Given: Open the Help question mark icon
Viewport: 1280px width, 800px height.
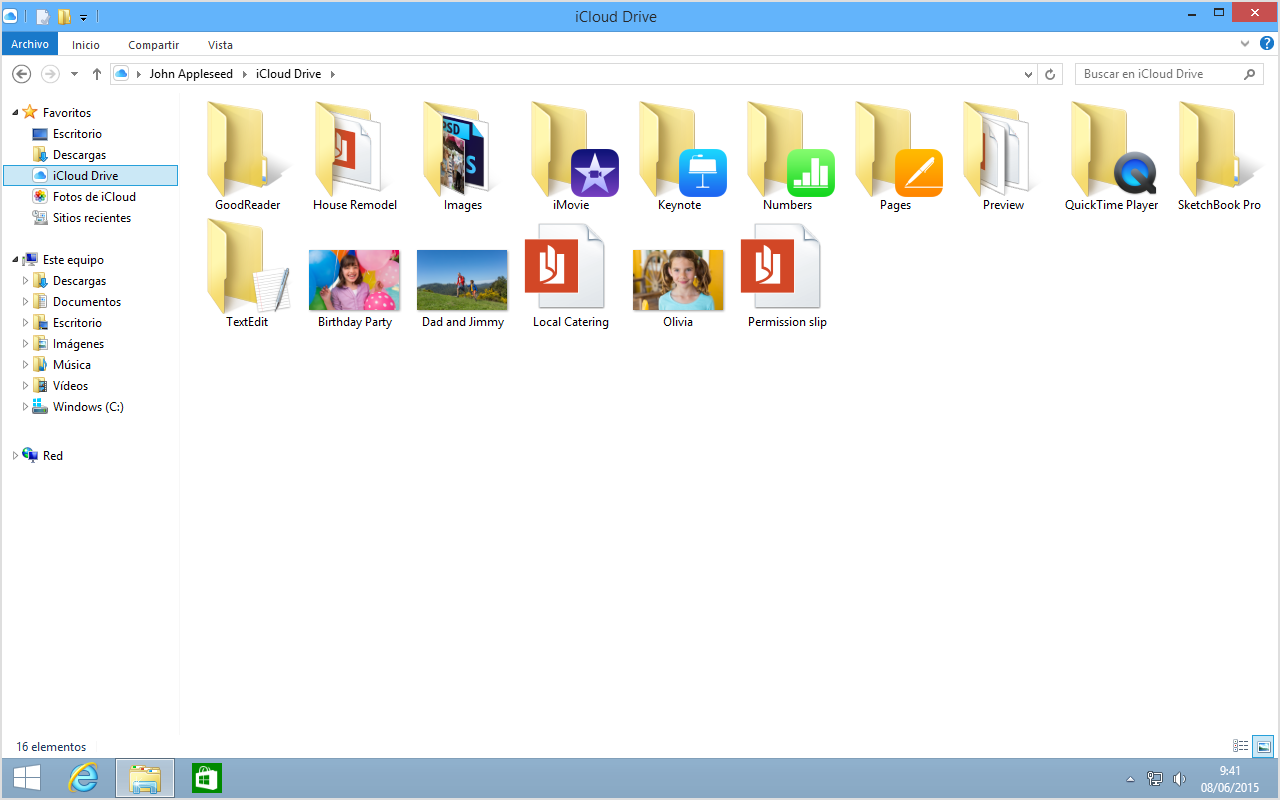Looking at the screenshot, I should (1267, 44).
